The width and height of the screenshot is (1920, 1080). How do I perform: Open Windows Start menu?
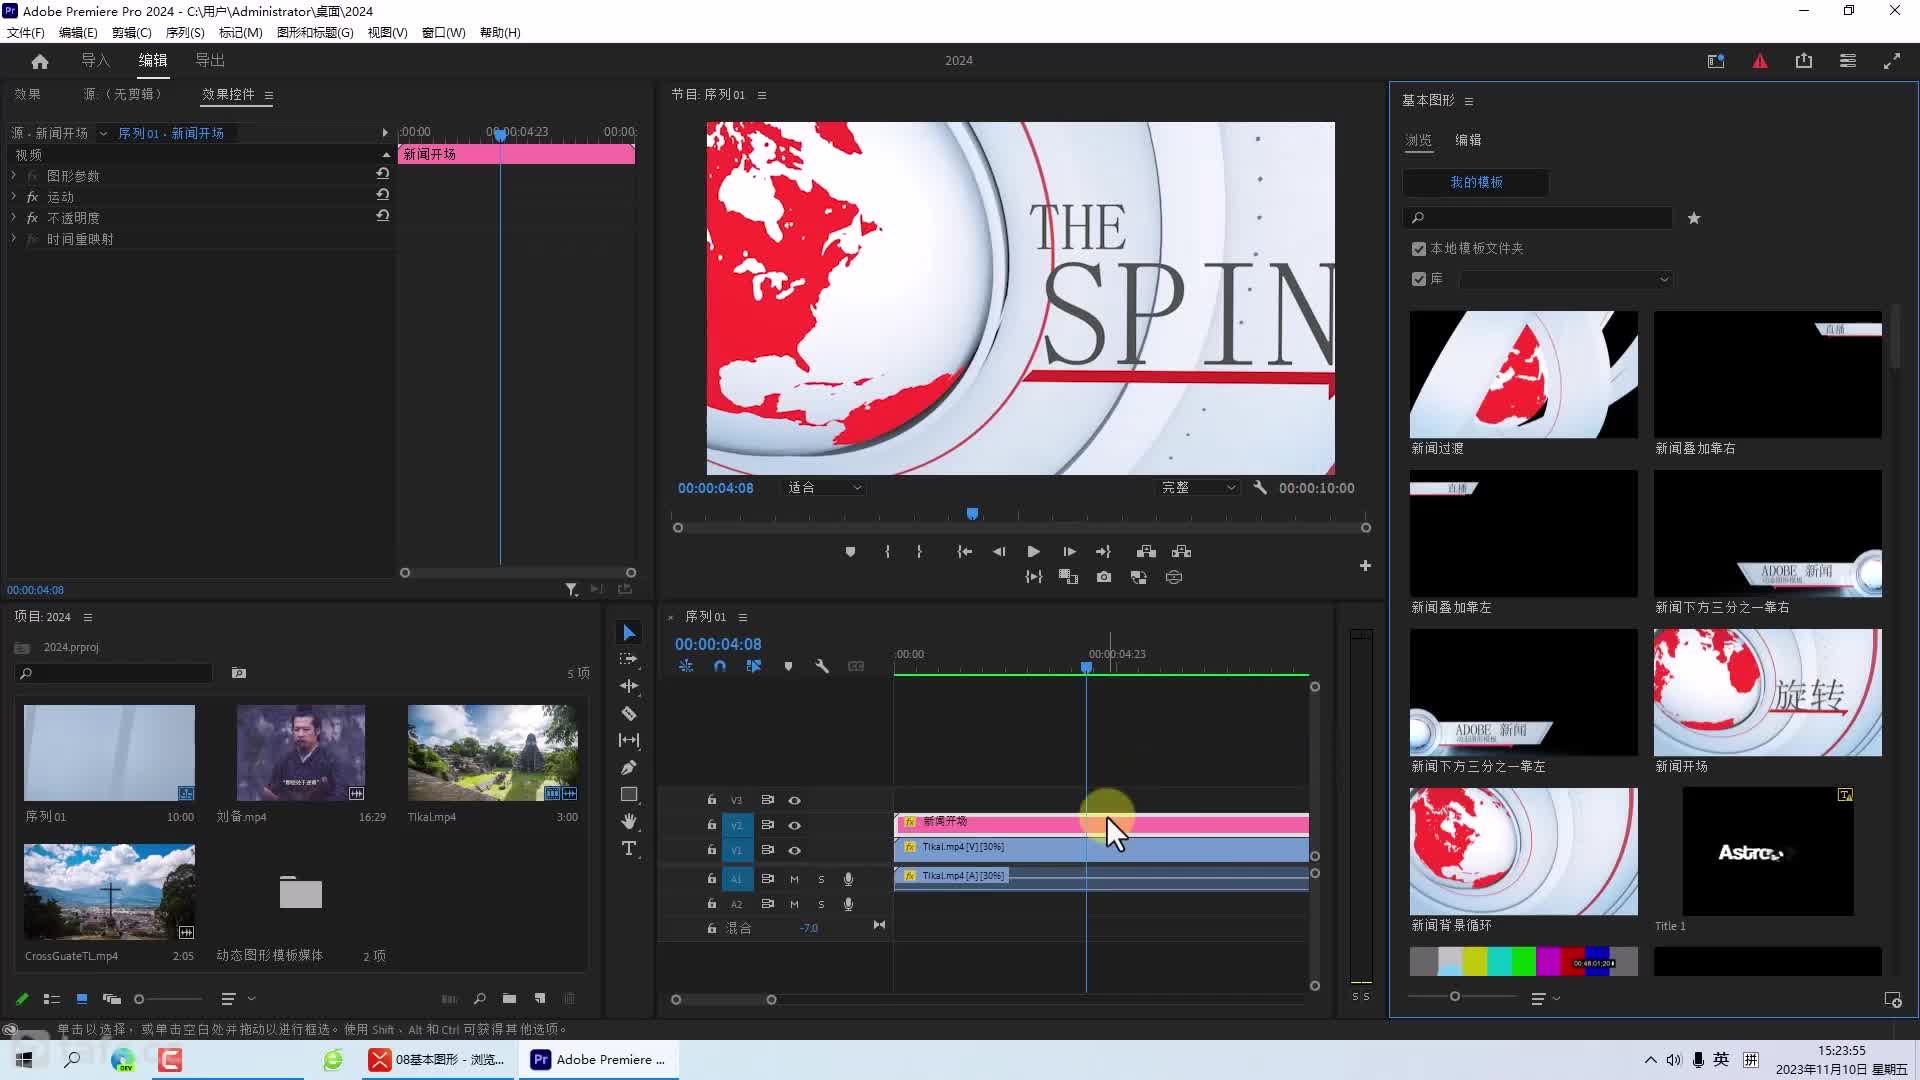(x=24, y=1060)
